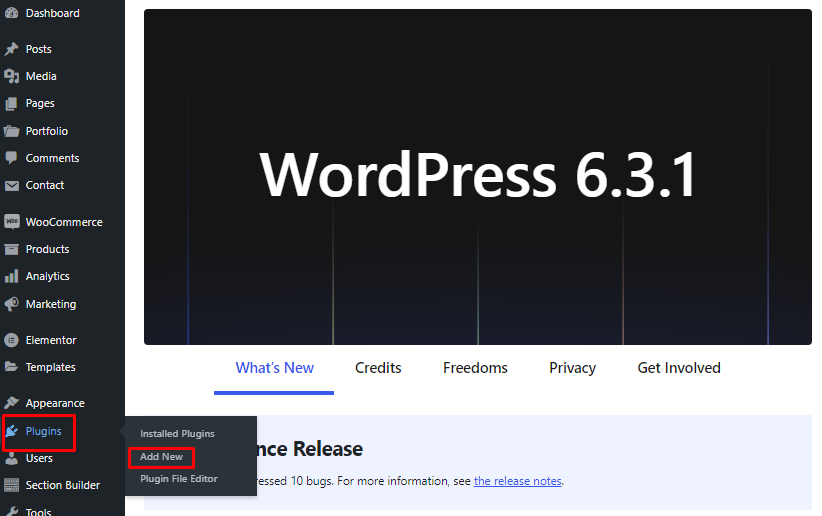Click the Portfolio folder icon
Screen dimensions: 822x516
12,131
